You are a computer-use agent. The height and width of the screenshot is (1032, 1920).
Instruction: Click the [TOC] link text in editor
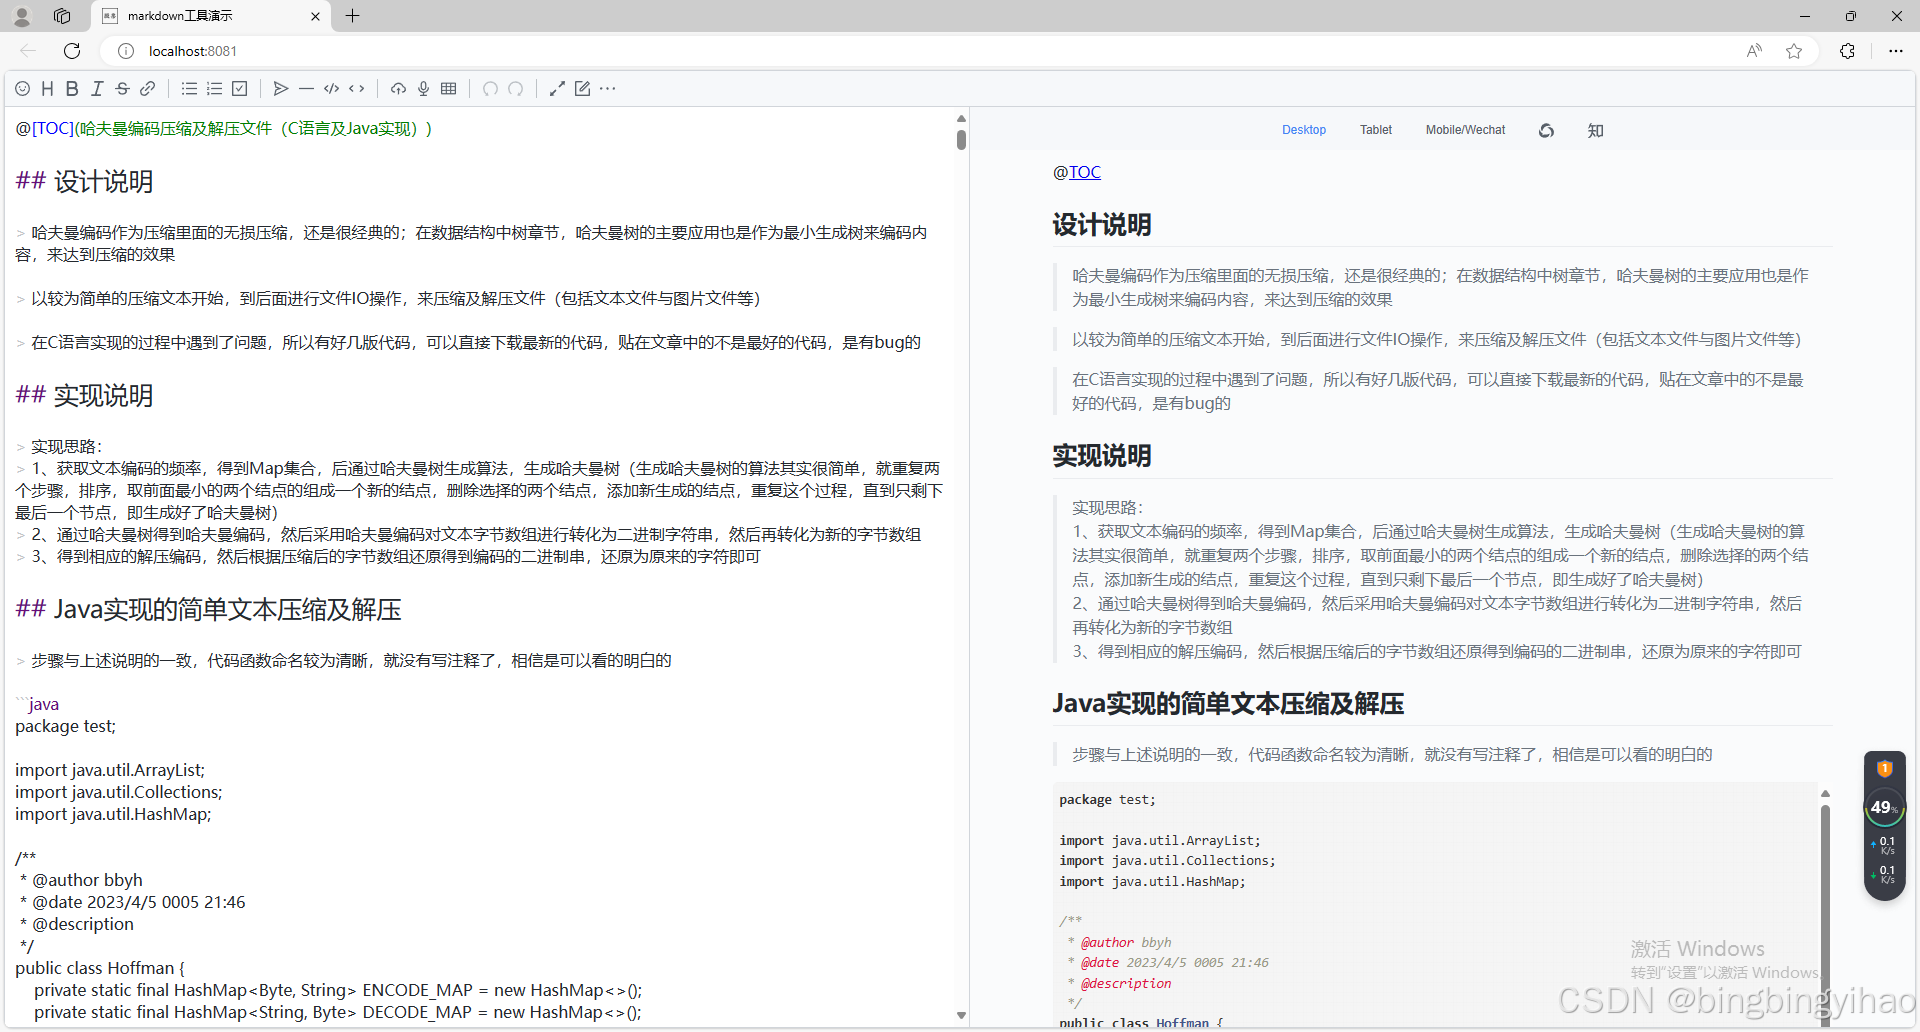pyautogui.click(x=53, y=128)
